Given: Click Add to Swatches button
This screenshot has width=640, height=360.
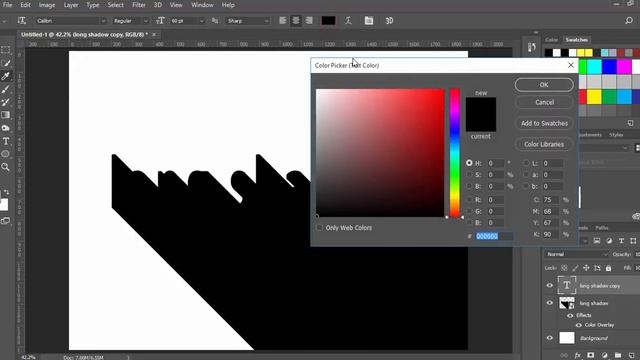Looking at the screenshot, I should 544,123.
